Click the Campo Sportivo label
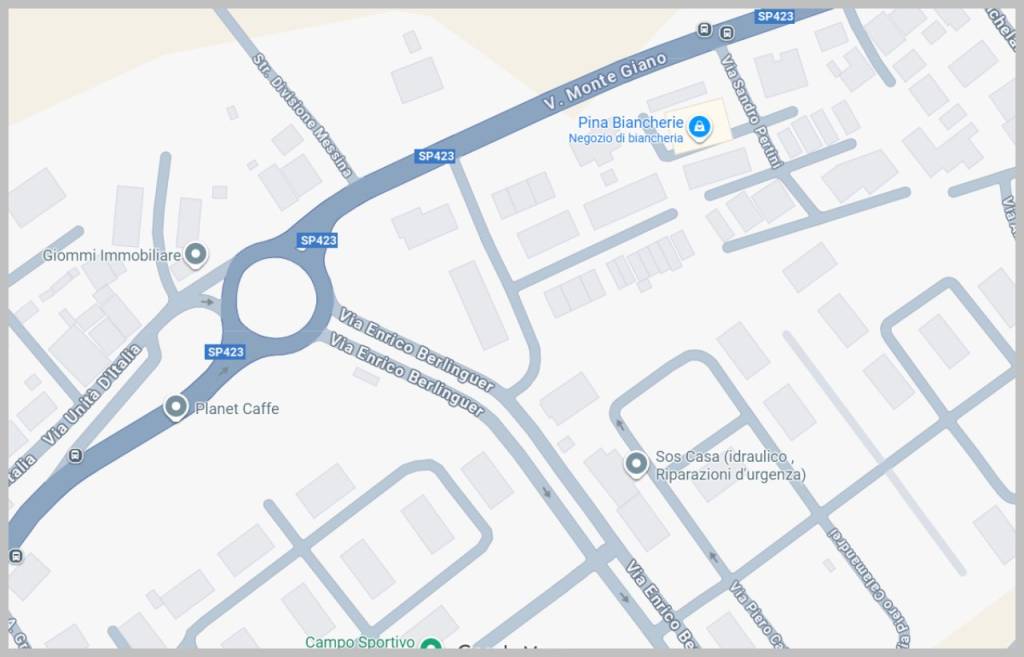1024x657 pixels. (360, 643)
